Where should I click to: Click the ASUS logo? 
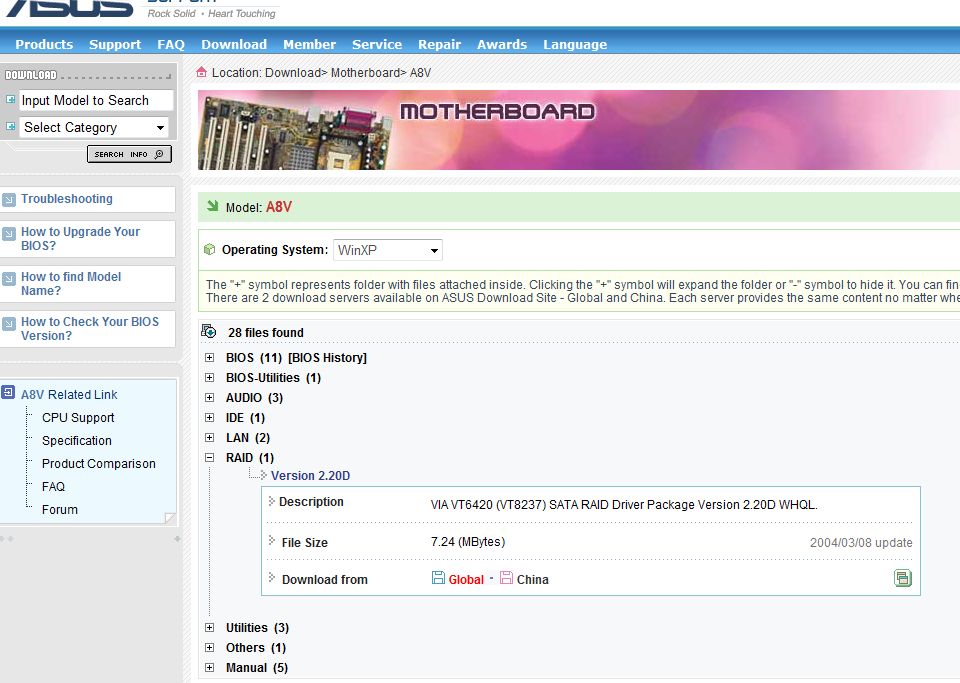coord(70,9)
